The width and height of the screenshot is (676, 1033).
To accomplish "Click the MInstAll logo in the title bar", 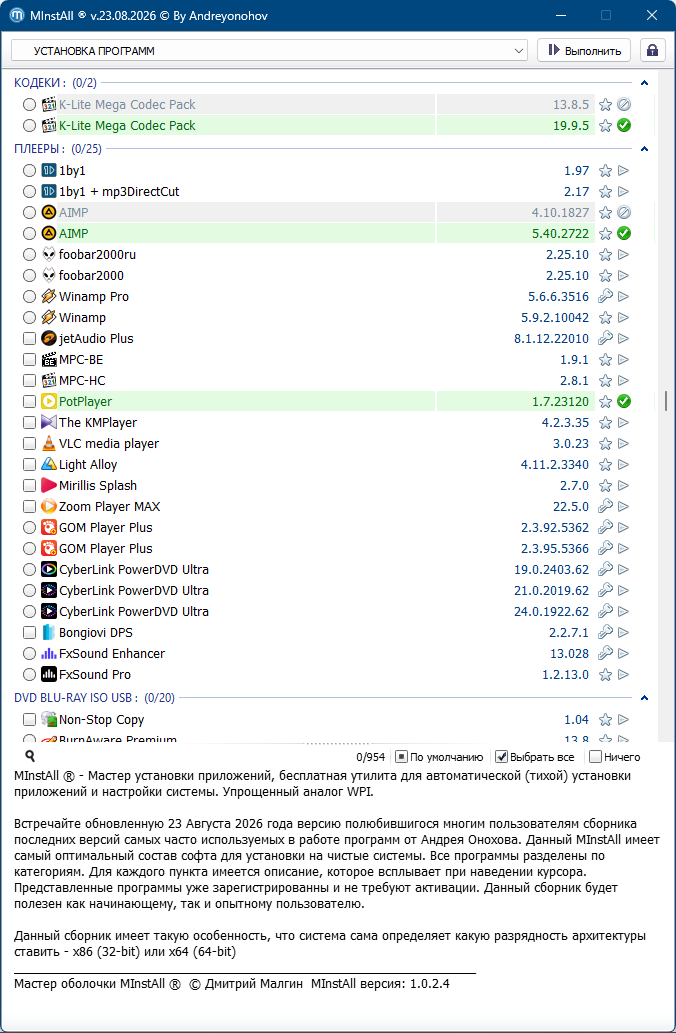I will click(17, 16).
